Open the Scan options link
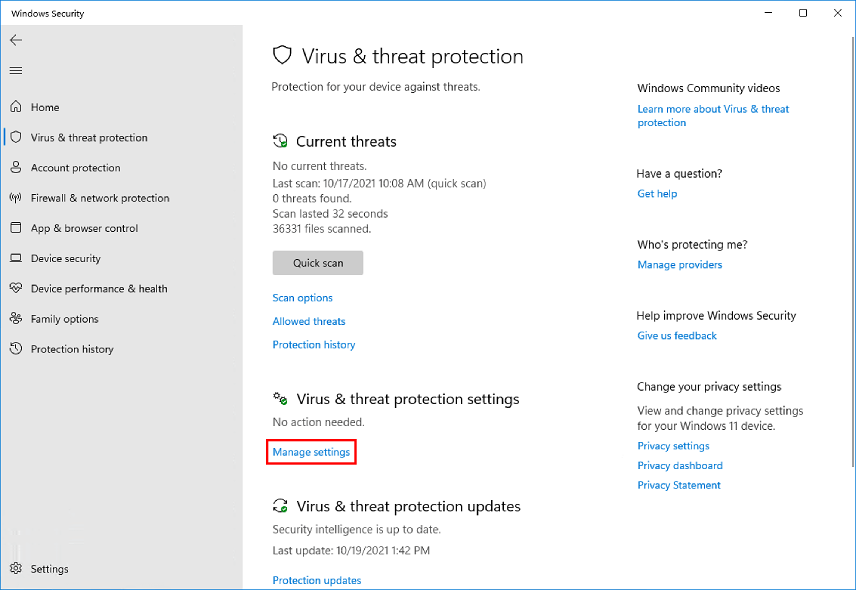Screen dimensions: 856x590 (302, 298)
